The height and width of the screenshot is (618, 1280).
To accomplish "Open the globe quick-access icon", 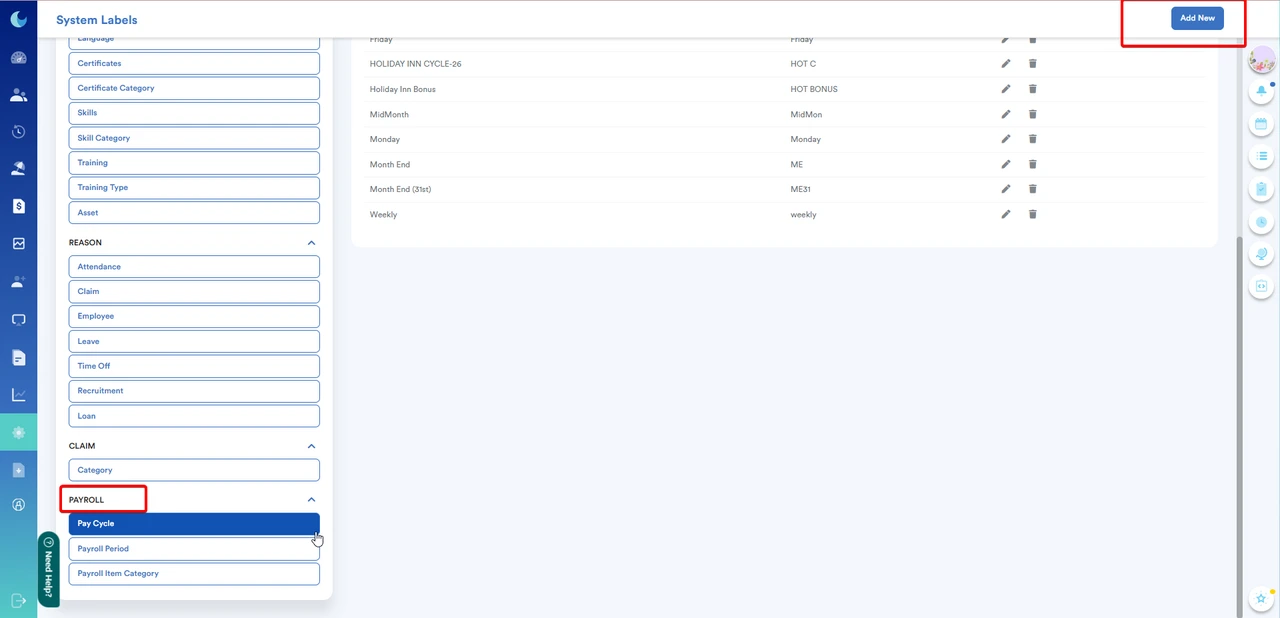I will tap(1261, 254).
